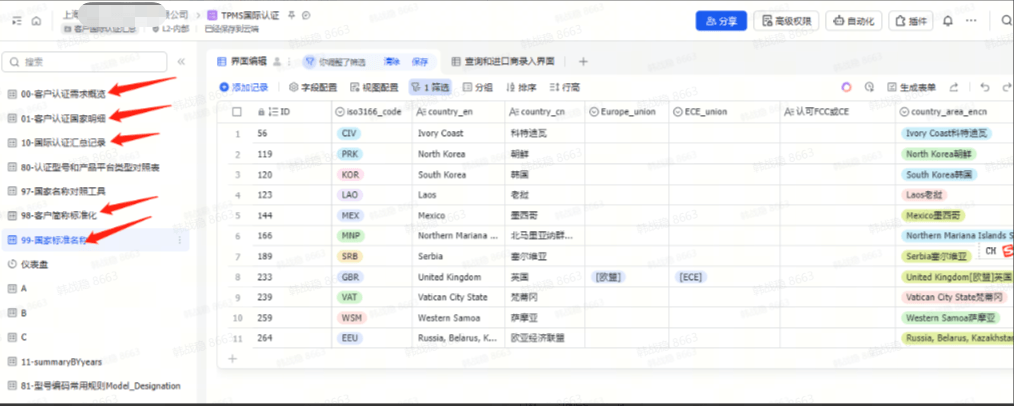Image resolution: width=1014 pixels, height=406 pixels.
Task: Open the history clock icon in toolbar
Action: pyautogui.click(x=869, y=87)
